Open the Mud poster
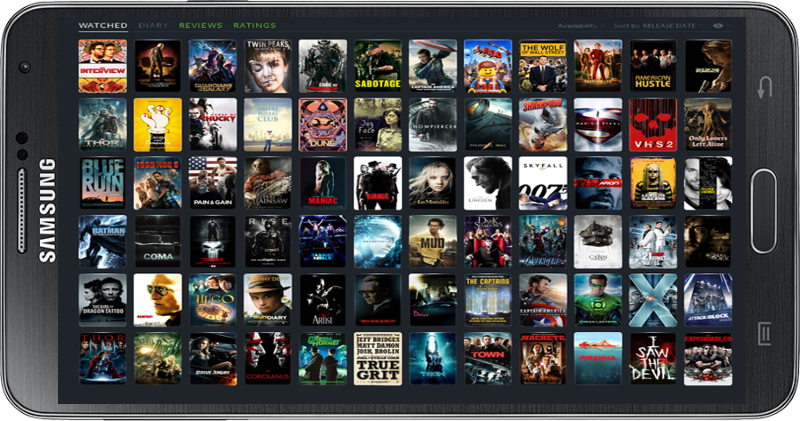Viewport: 800px width, 421px height. click(x=433, y=242)
